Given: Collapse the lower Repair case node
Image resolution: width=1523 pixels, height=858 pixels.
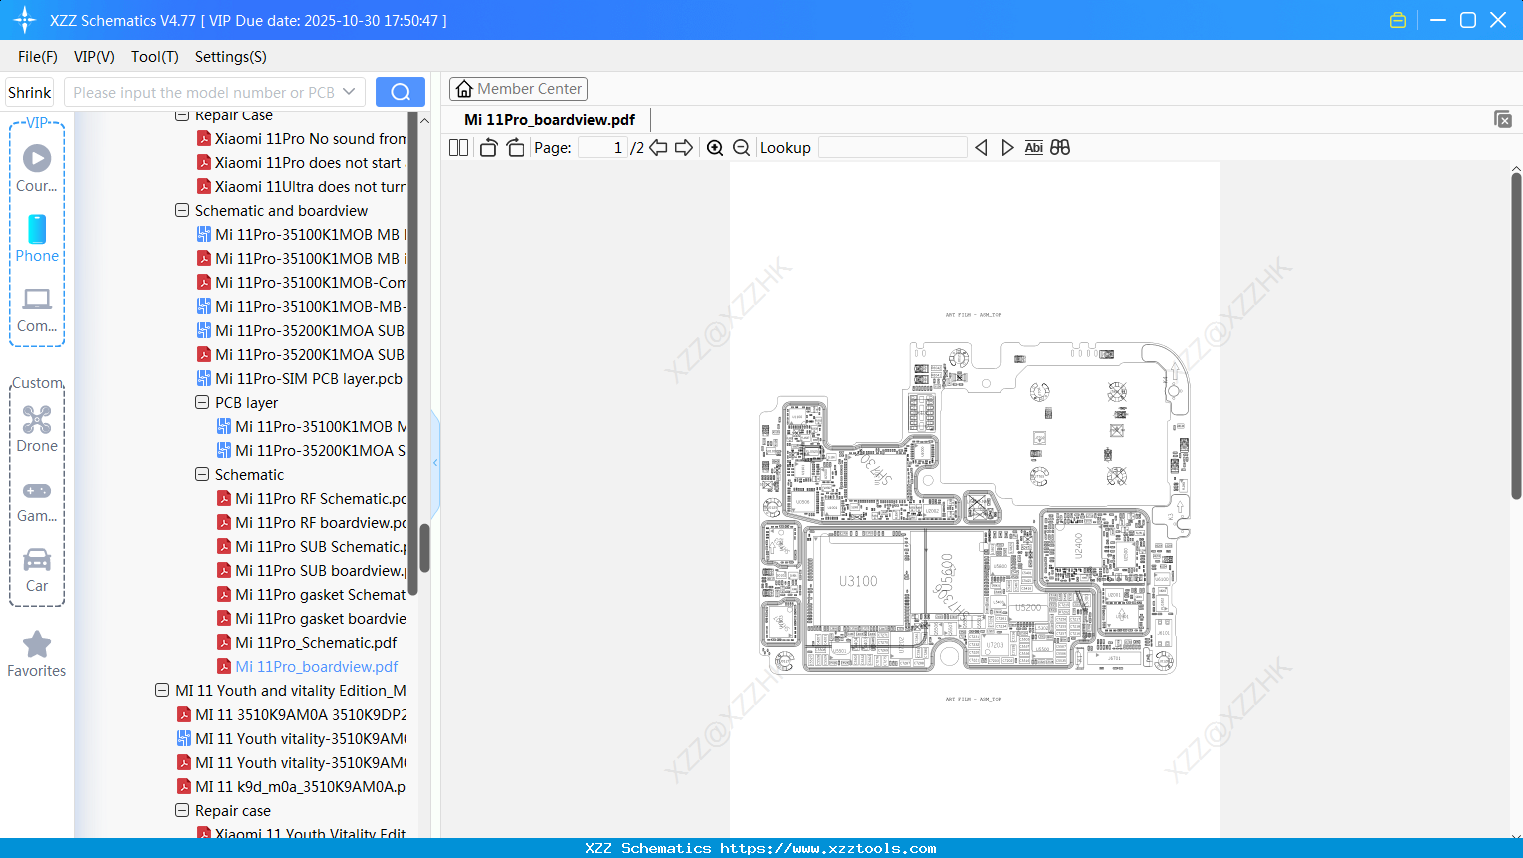Looking at the screenshot, I should click(182, 810).
